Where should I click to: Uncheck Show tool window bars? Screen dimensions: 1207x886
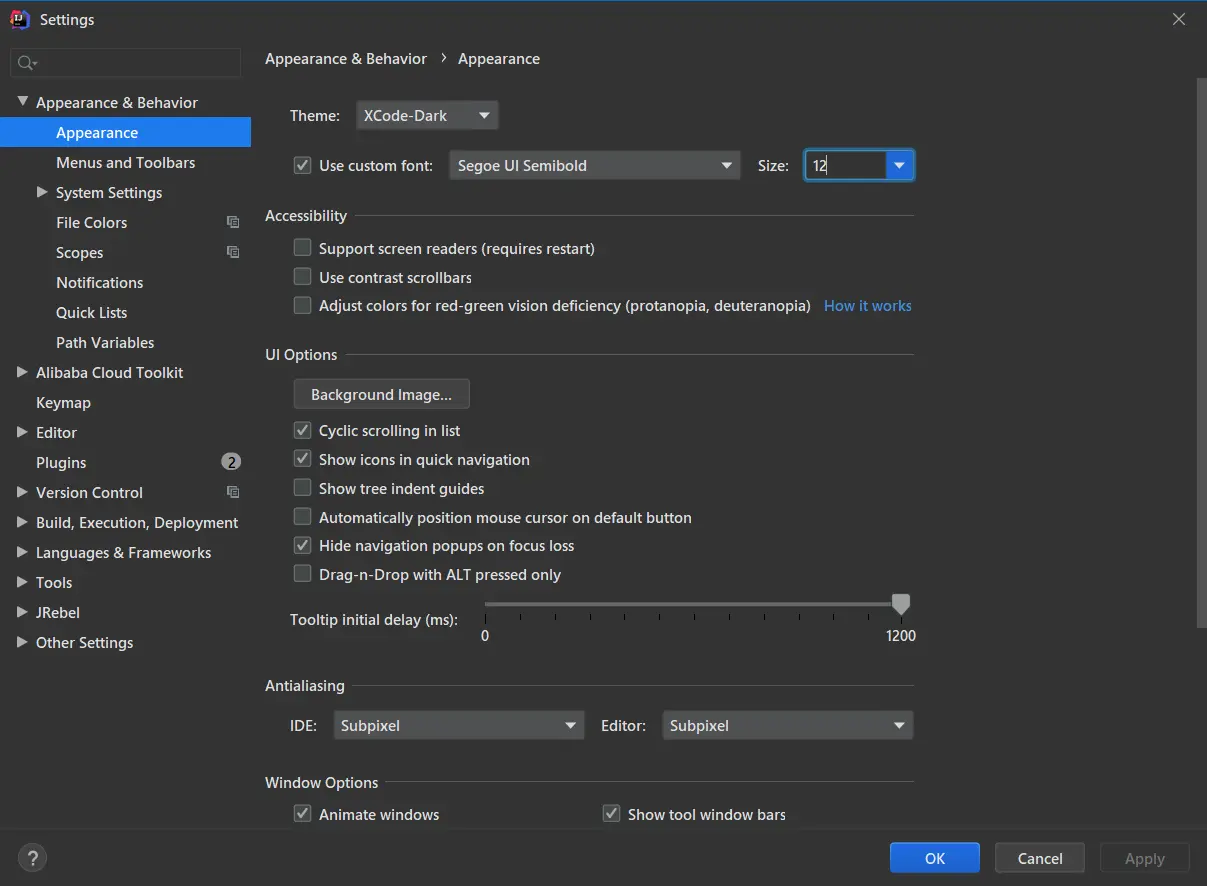point(611,814)
